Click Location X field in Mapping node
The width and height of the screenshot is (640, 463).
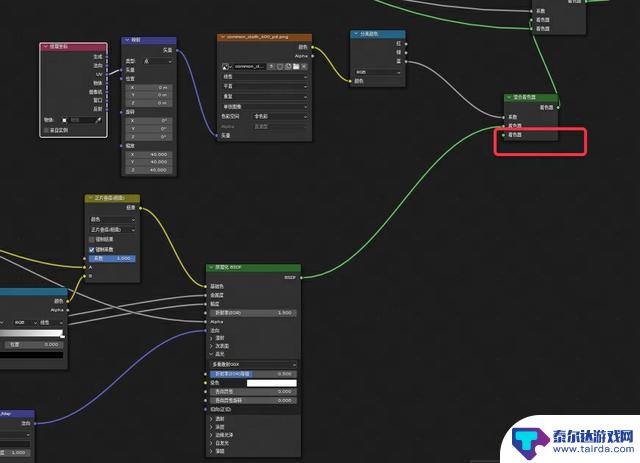tap(149, 88)
